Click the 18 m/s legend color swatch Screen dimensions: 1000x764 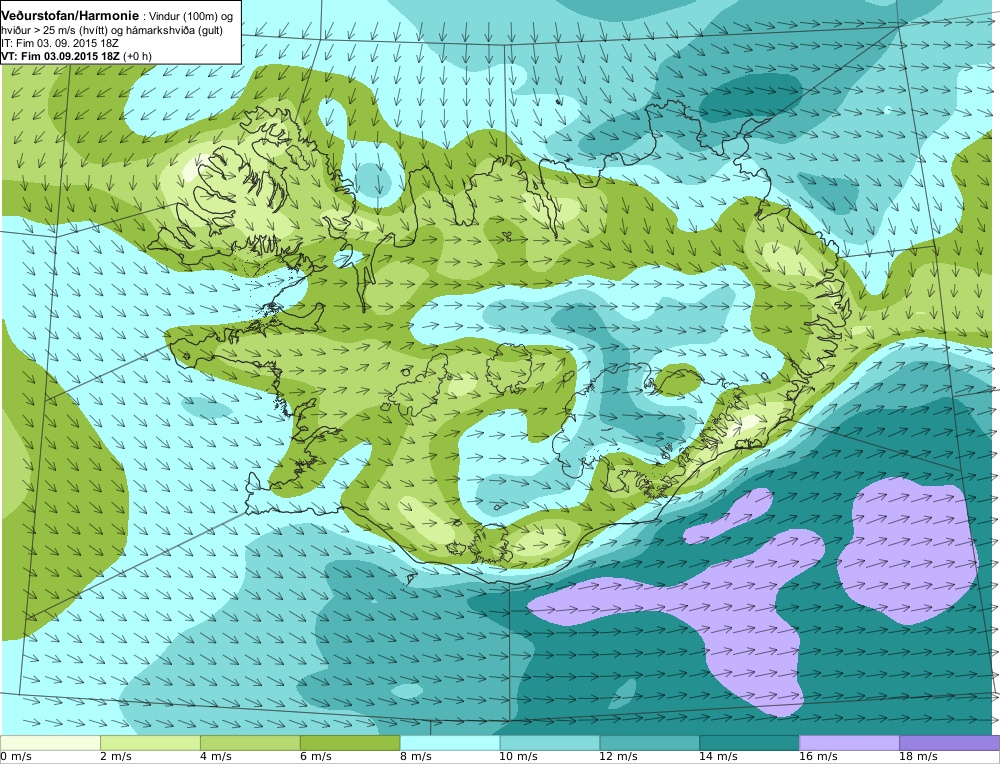point(949,743)
